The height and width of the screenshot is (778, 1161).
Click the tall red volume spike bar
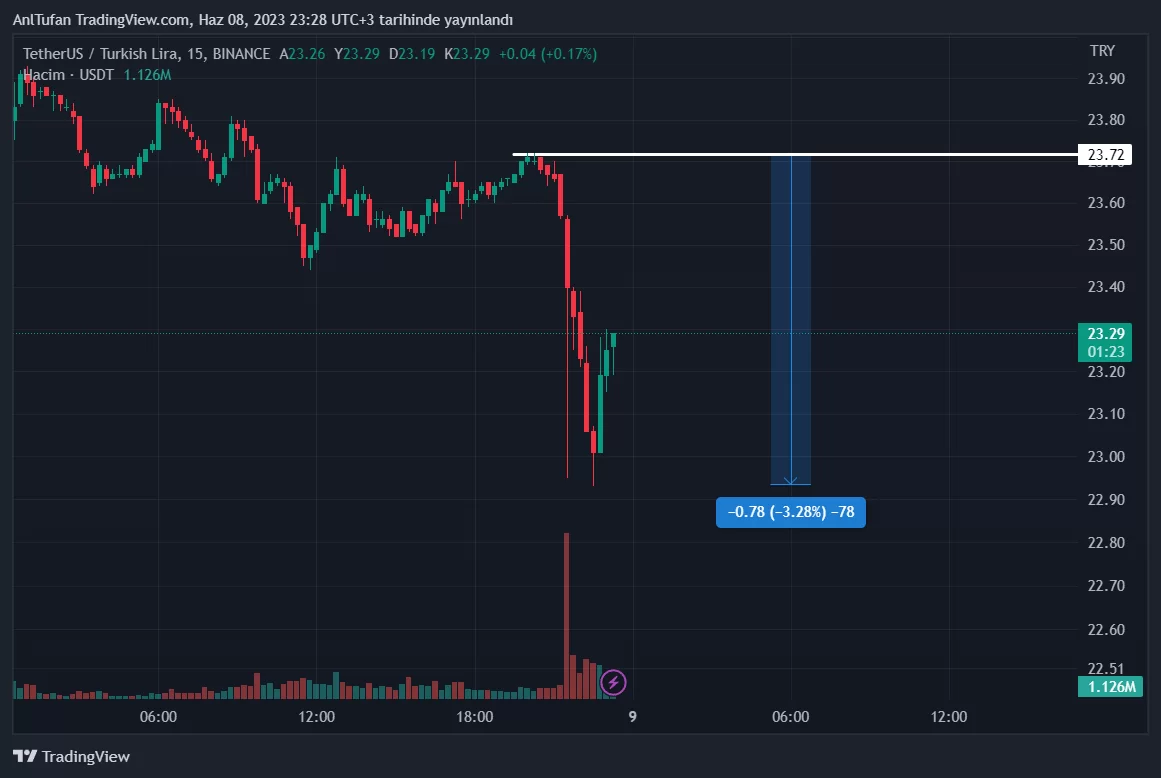[566, 610]
